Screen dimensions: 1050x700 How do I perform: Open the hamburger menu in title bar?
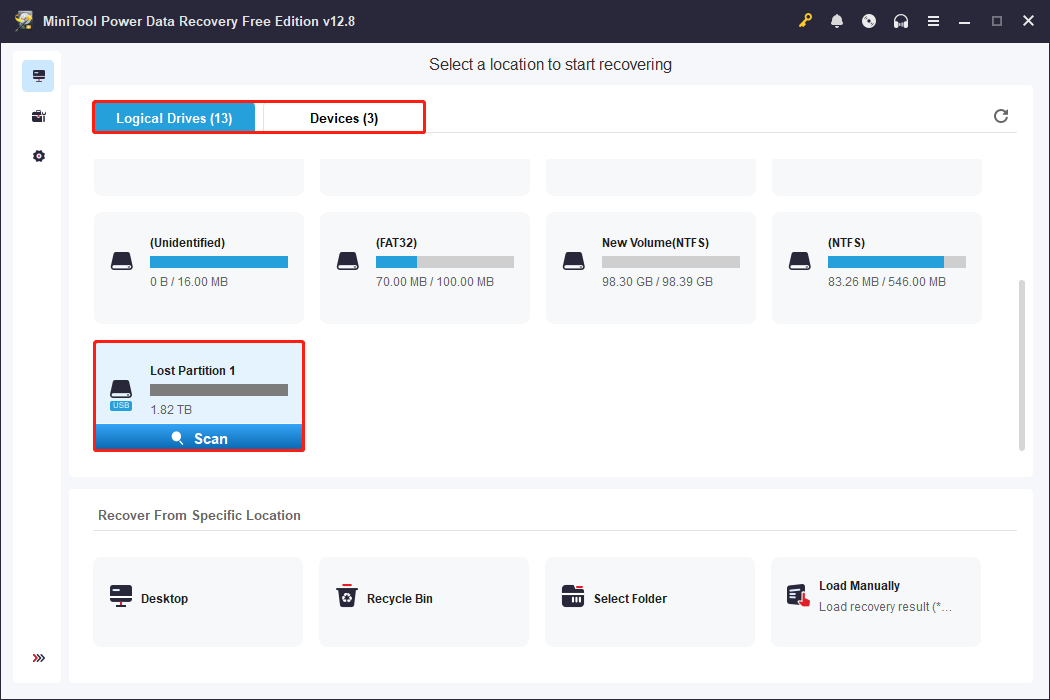click(x=933, y=21)
